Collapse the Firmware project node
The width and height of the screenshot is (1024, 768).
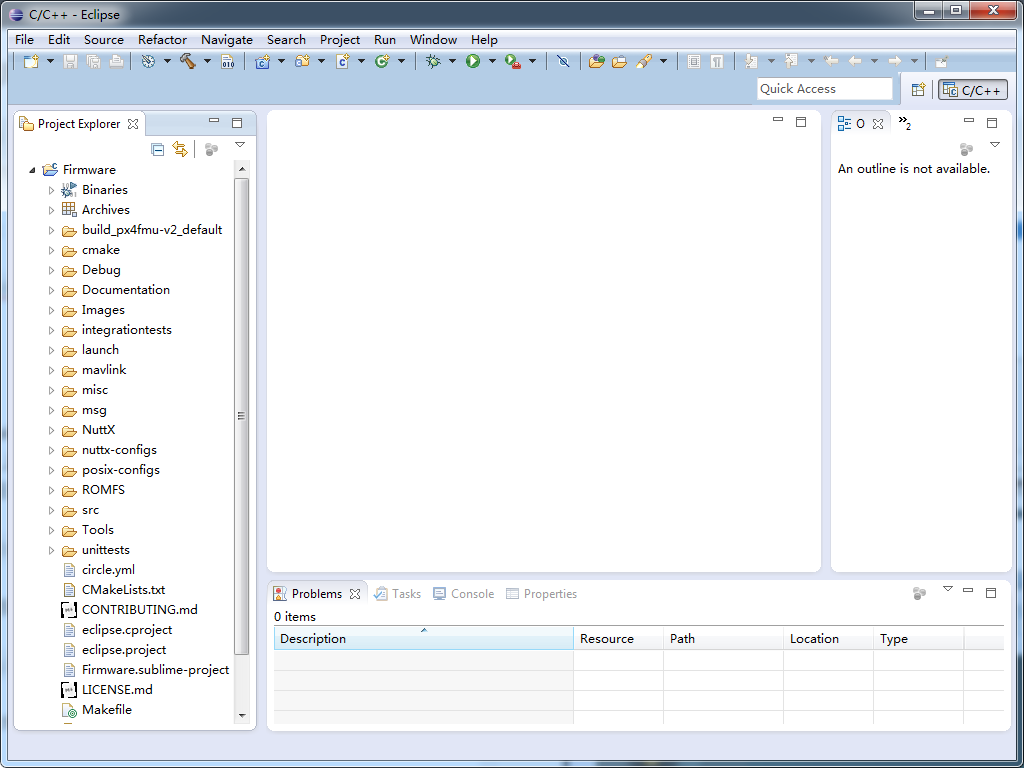pos(32,170)
